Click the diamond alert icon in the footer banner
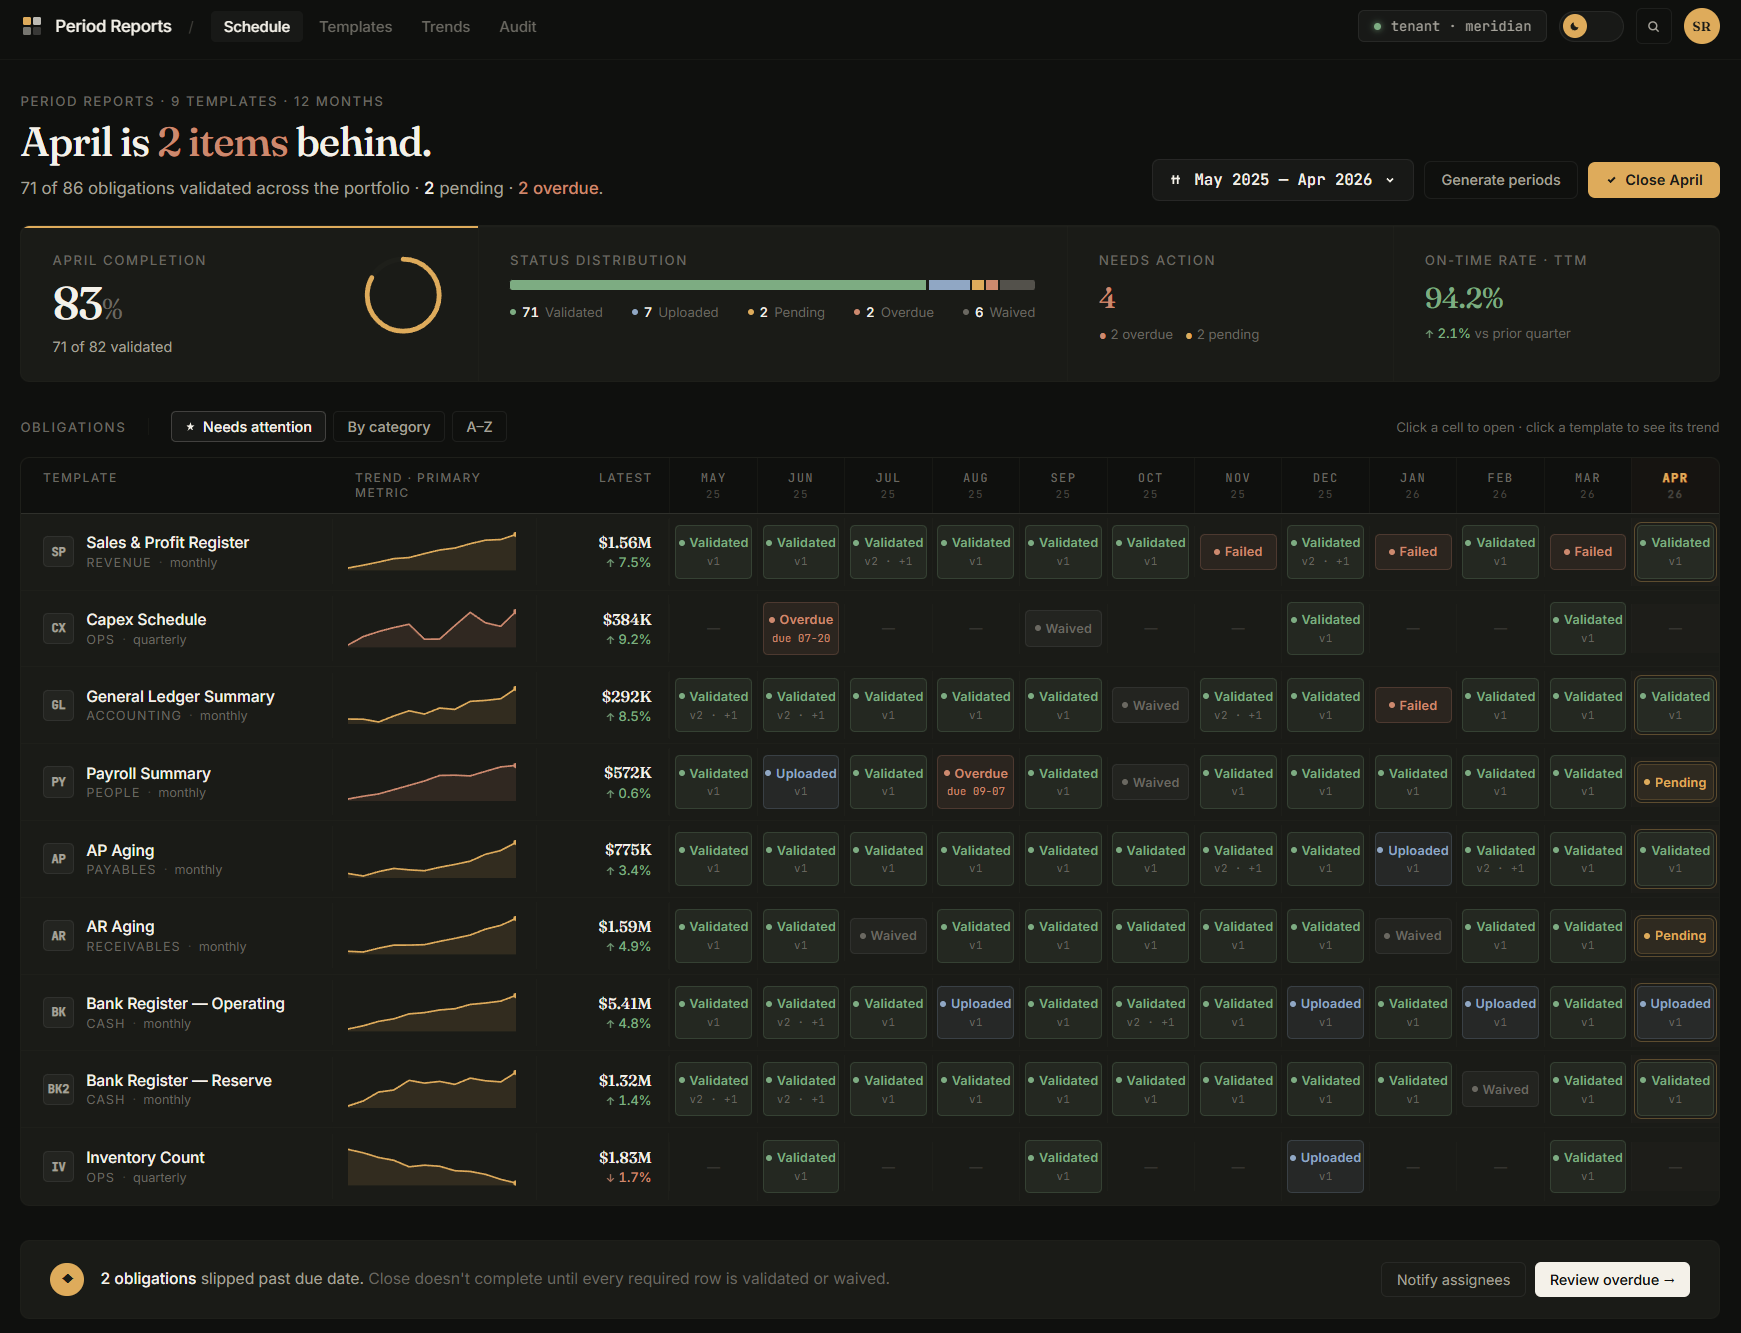This screenshot has width=1741, height=1333. (x=67, y=1279)
